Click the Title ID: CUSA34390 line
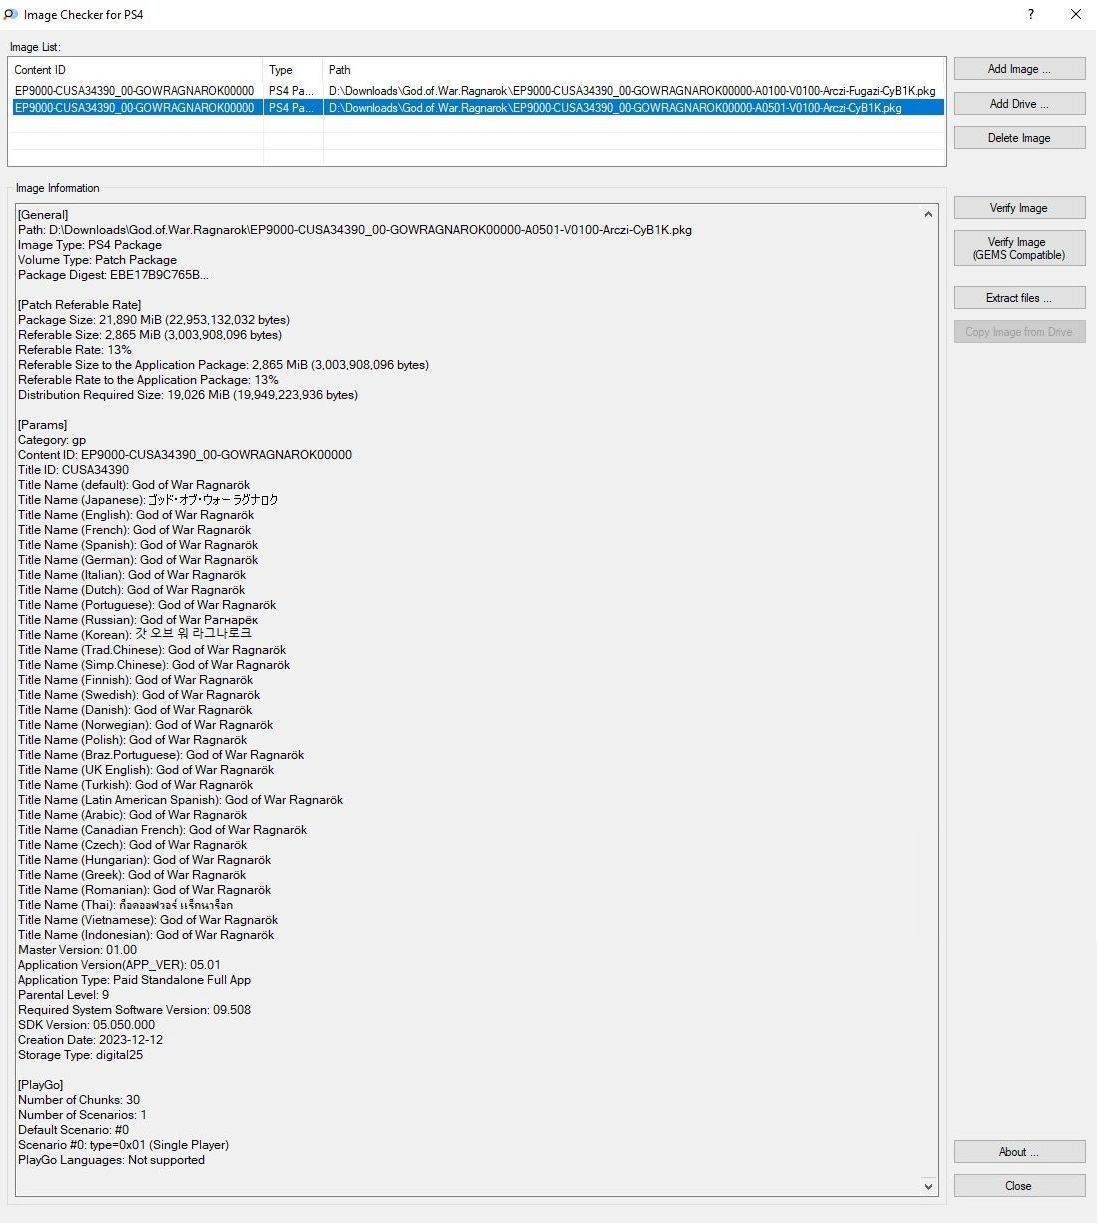 point(73,470)
